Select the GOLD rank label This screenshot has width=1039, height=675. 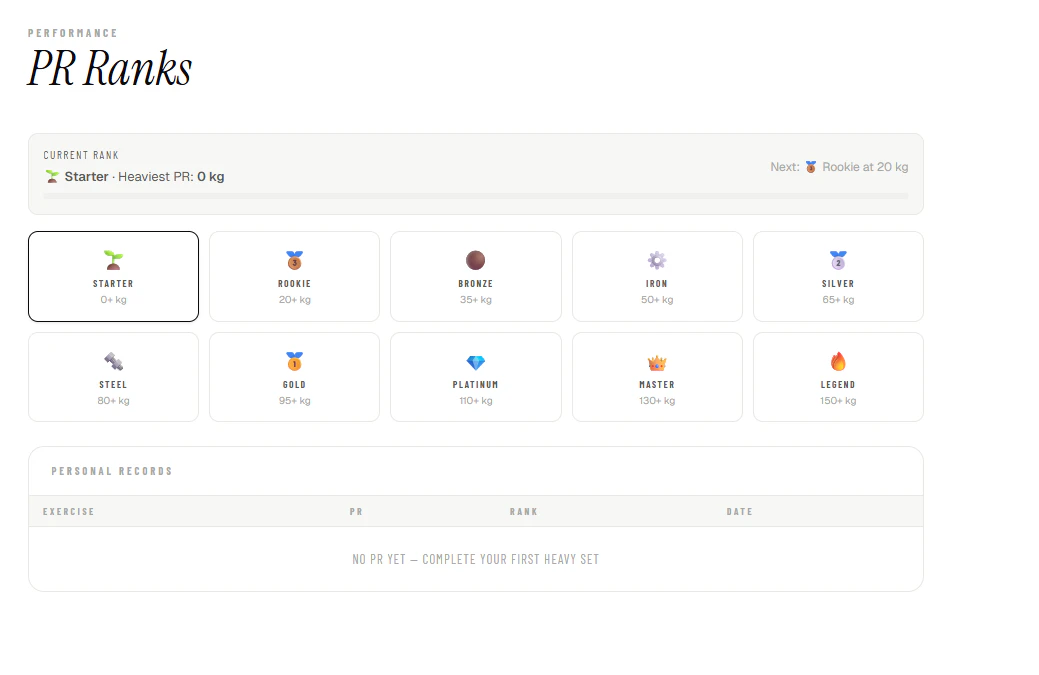pos(294,385)
